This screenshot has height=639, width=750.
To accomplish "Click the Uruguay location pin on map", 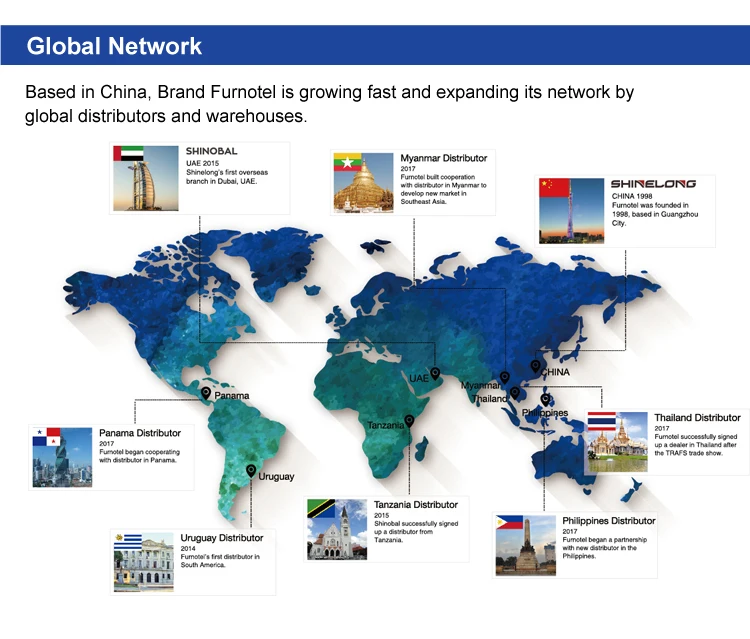I will (x=251, y=471).
